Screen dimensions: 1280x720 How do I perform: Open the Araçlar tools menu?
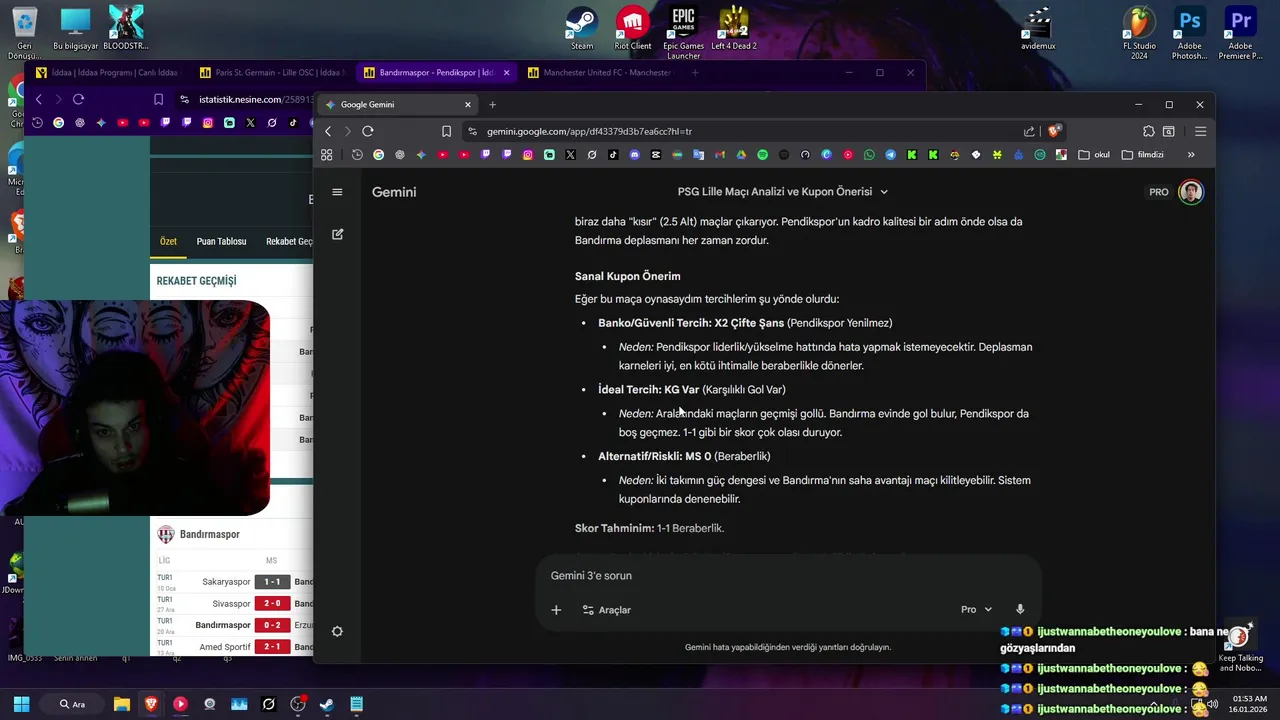[606, 610]
